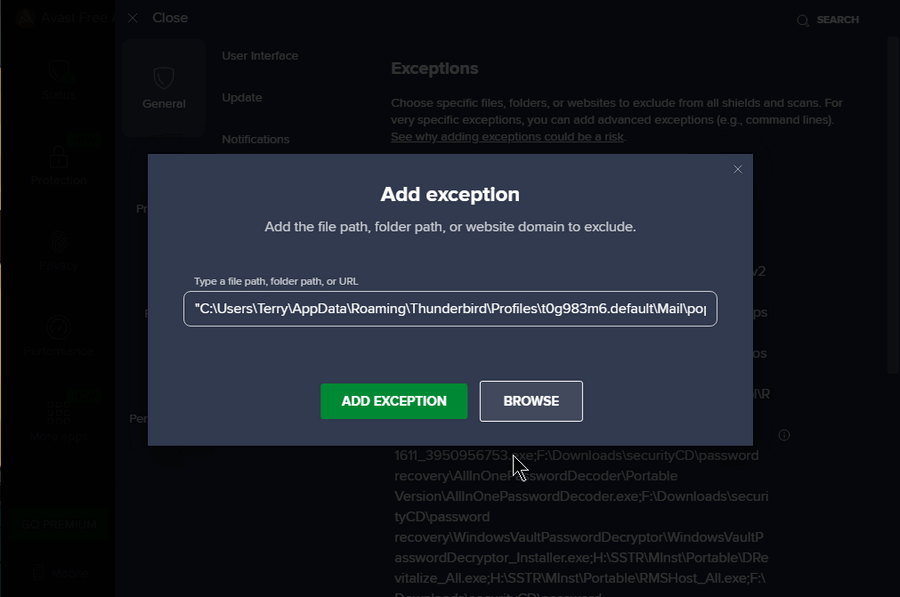Open the Status shield icon in sidebar
900x597 pixels.
point(59,71)
